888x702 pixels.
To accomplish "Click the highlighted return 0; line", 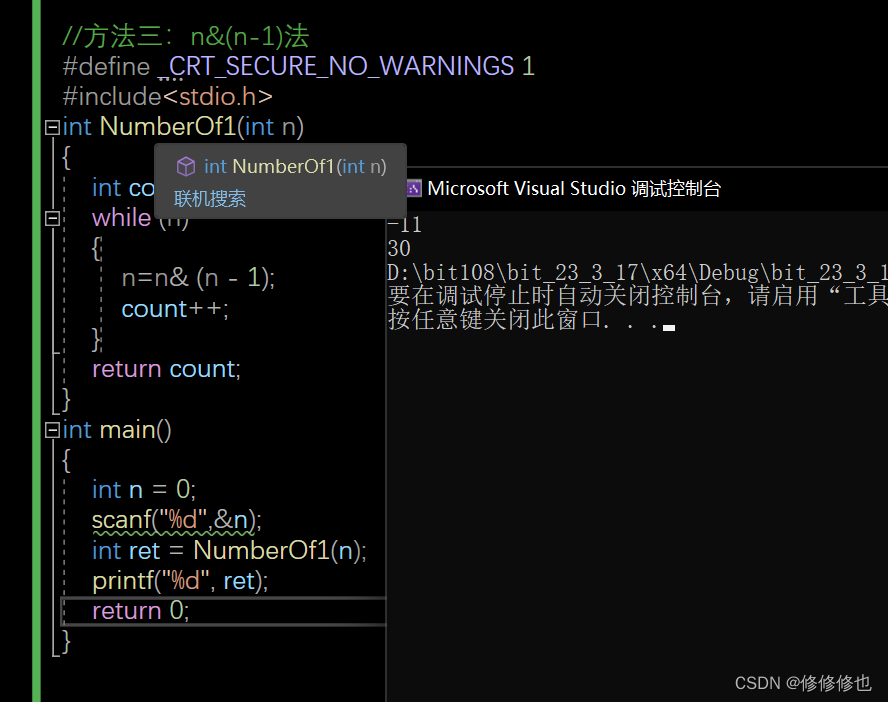I will [x=140, y=611].
